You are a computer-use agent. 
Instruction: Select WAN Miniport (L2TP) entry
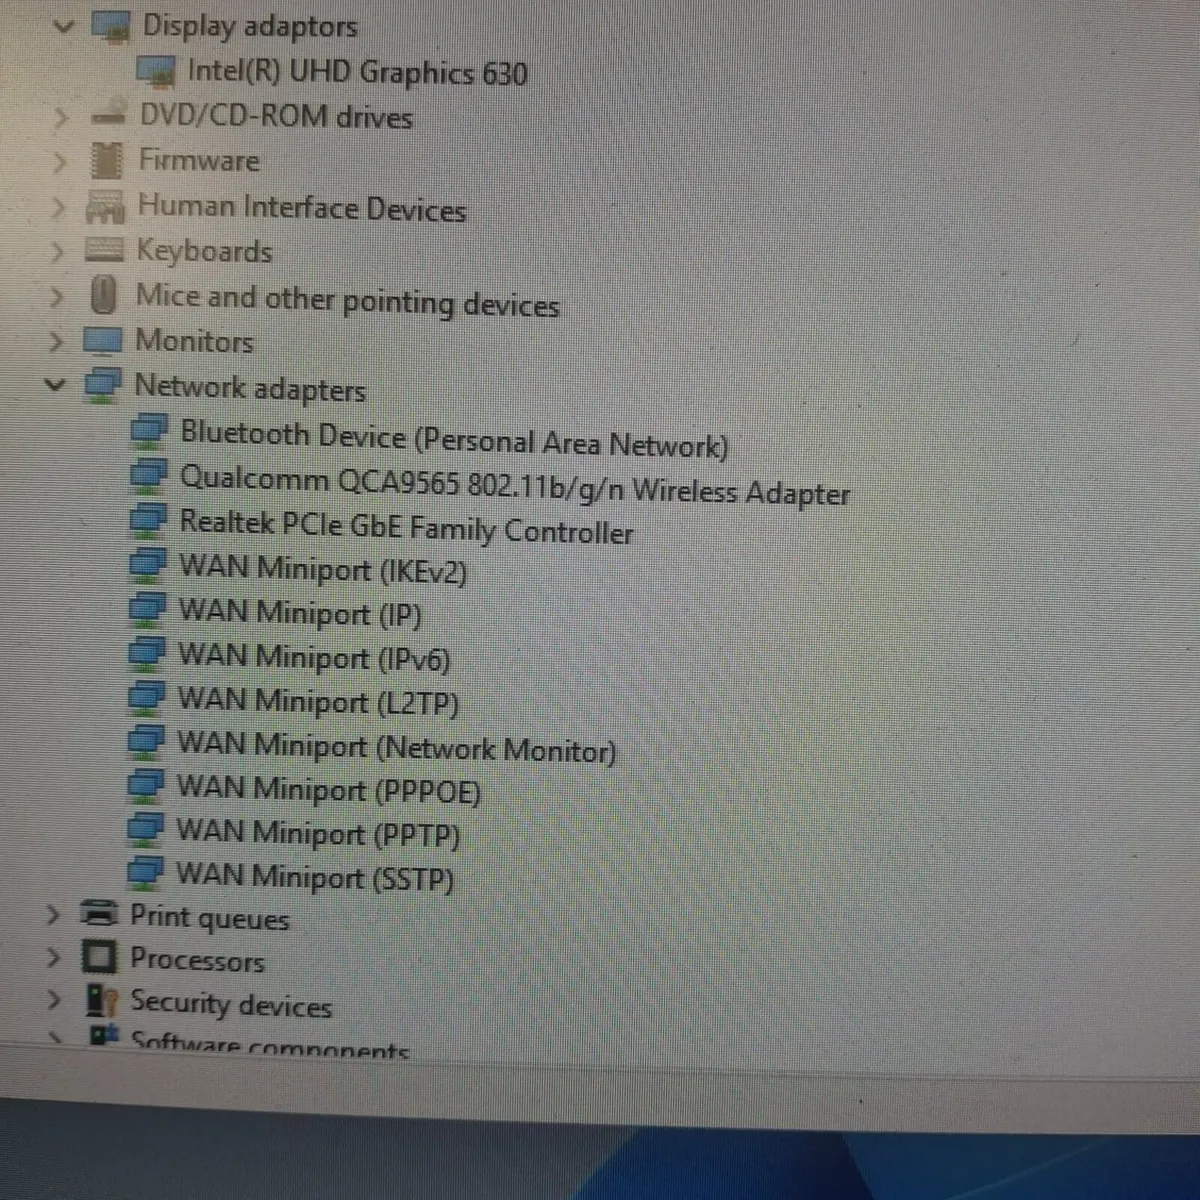click(318, 701)
